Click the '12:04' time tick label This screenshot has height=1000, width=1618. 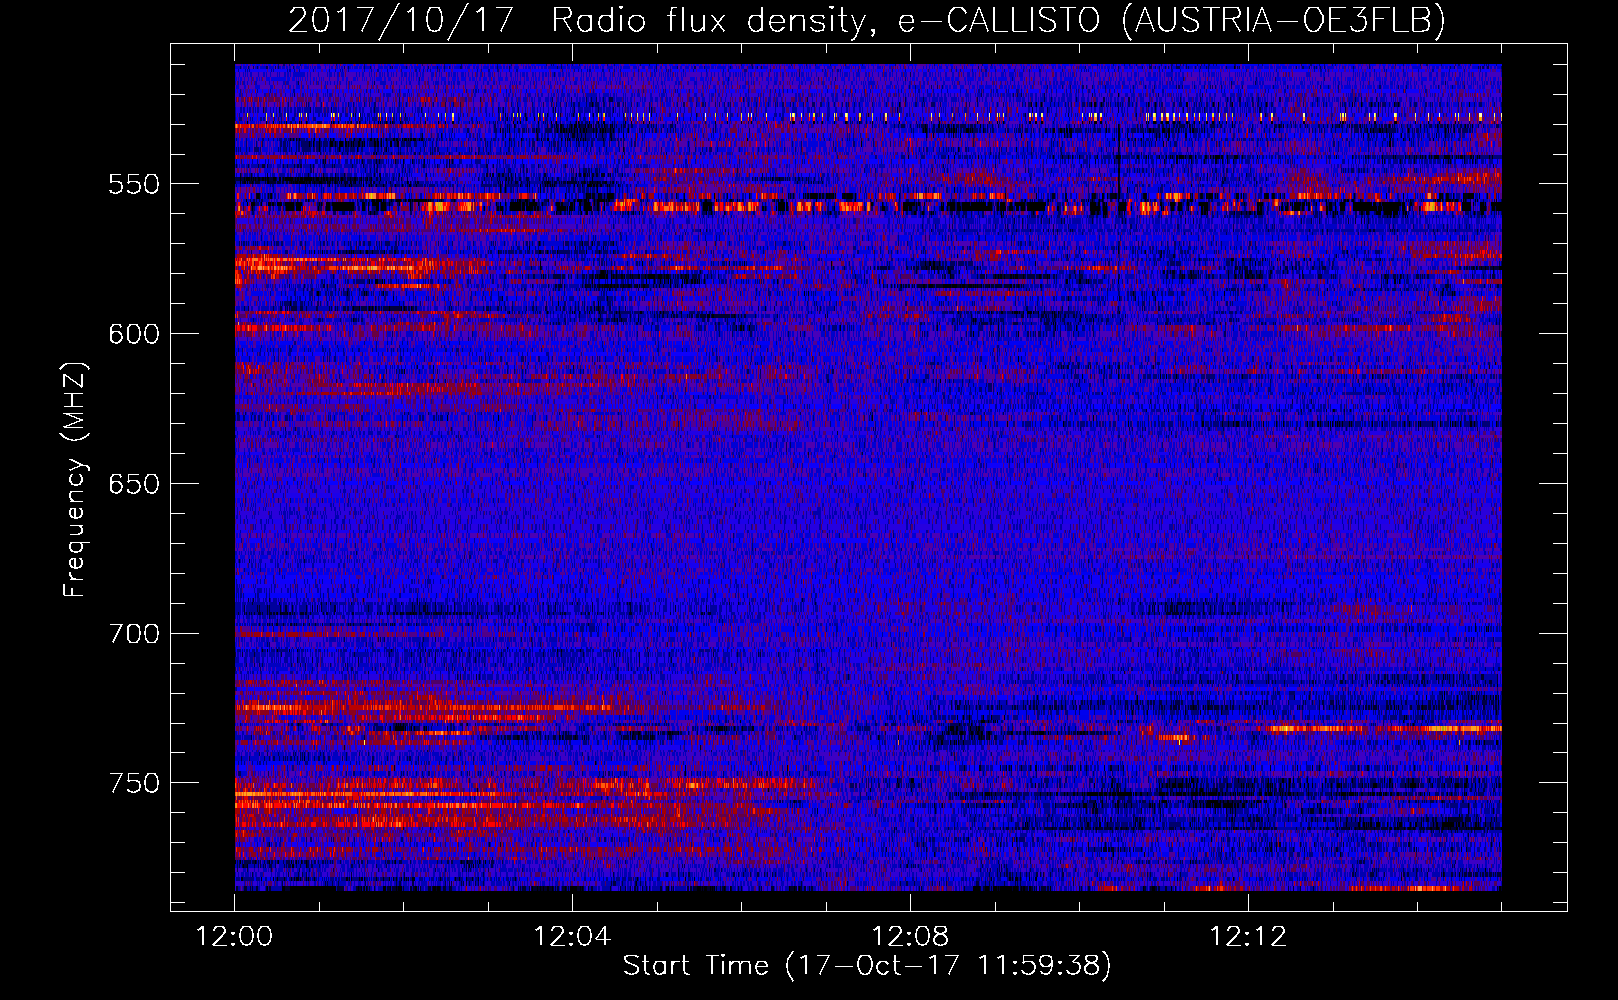(572, 937)
